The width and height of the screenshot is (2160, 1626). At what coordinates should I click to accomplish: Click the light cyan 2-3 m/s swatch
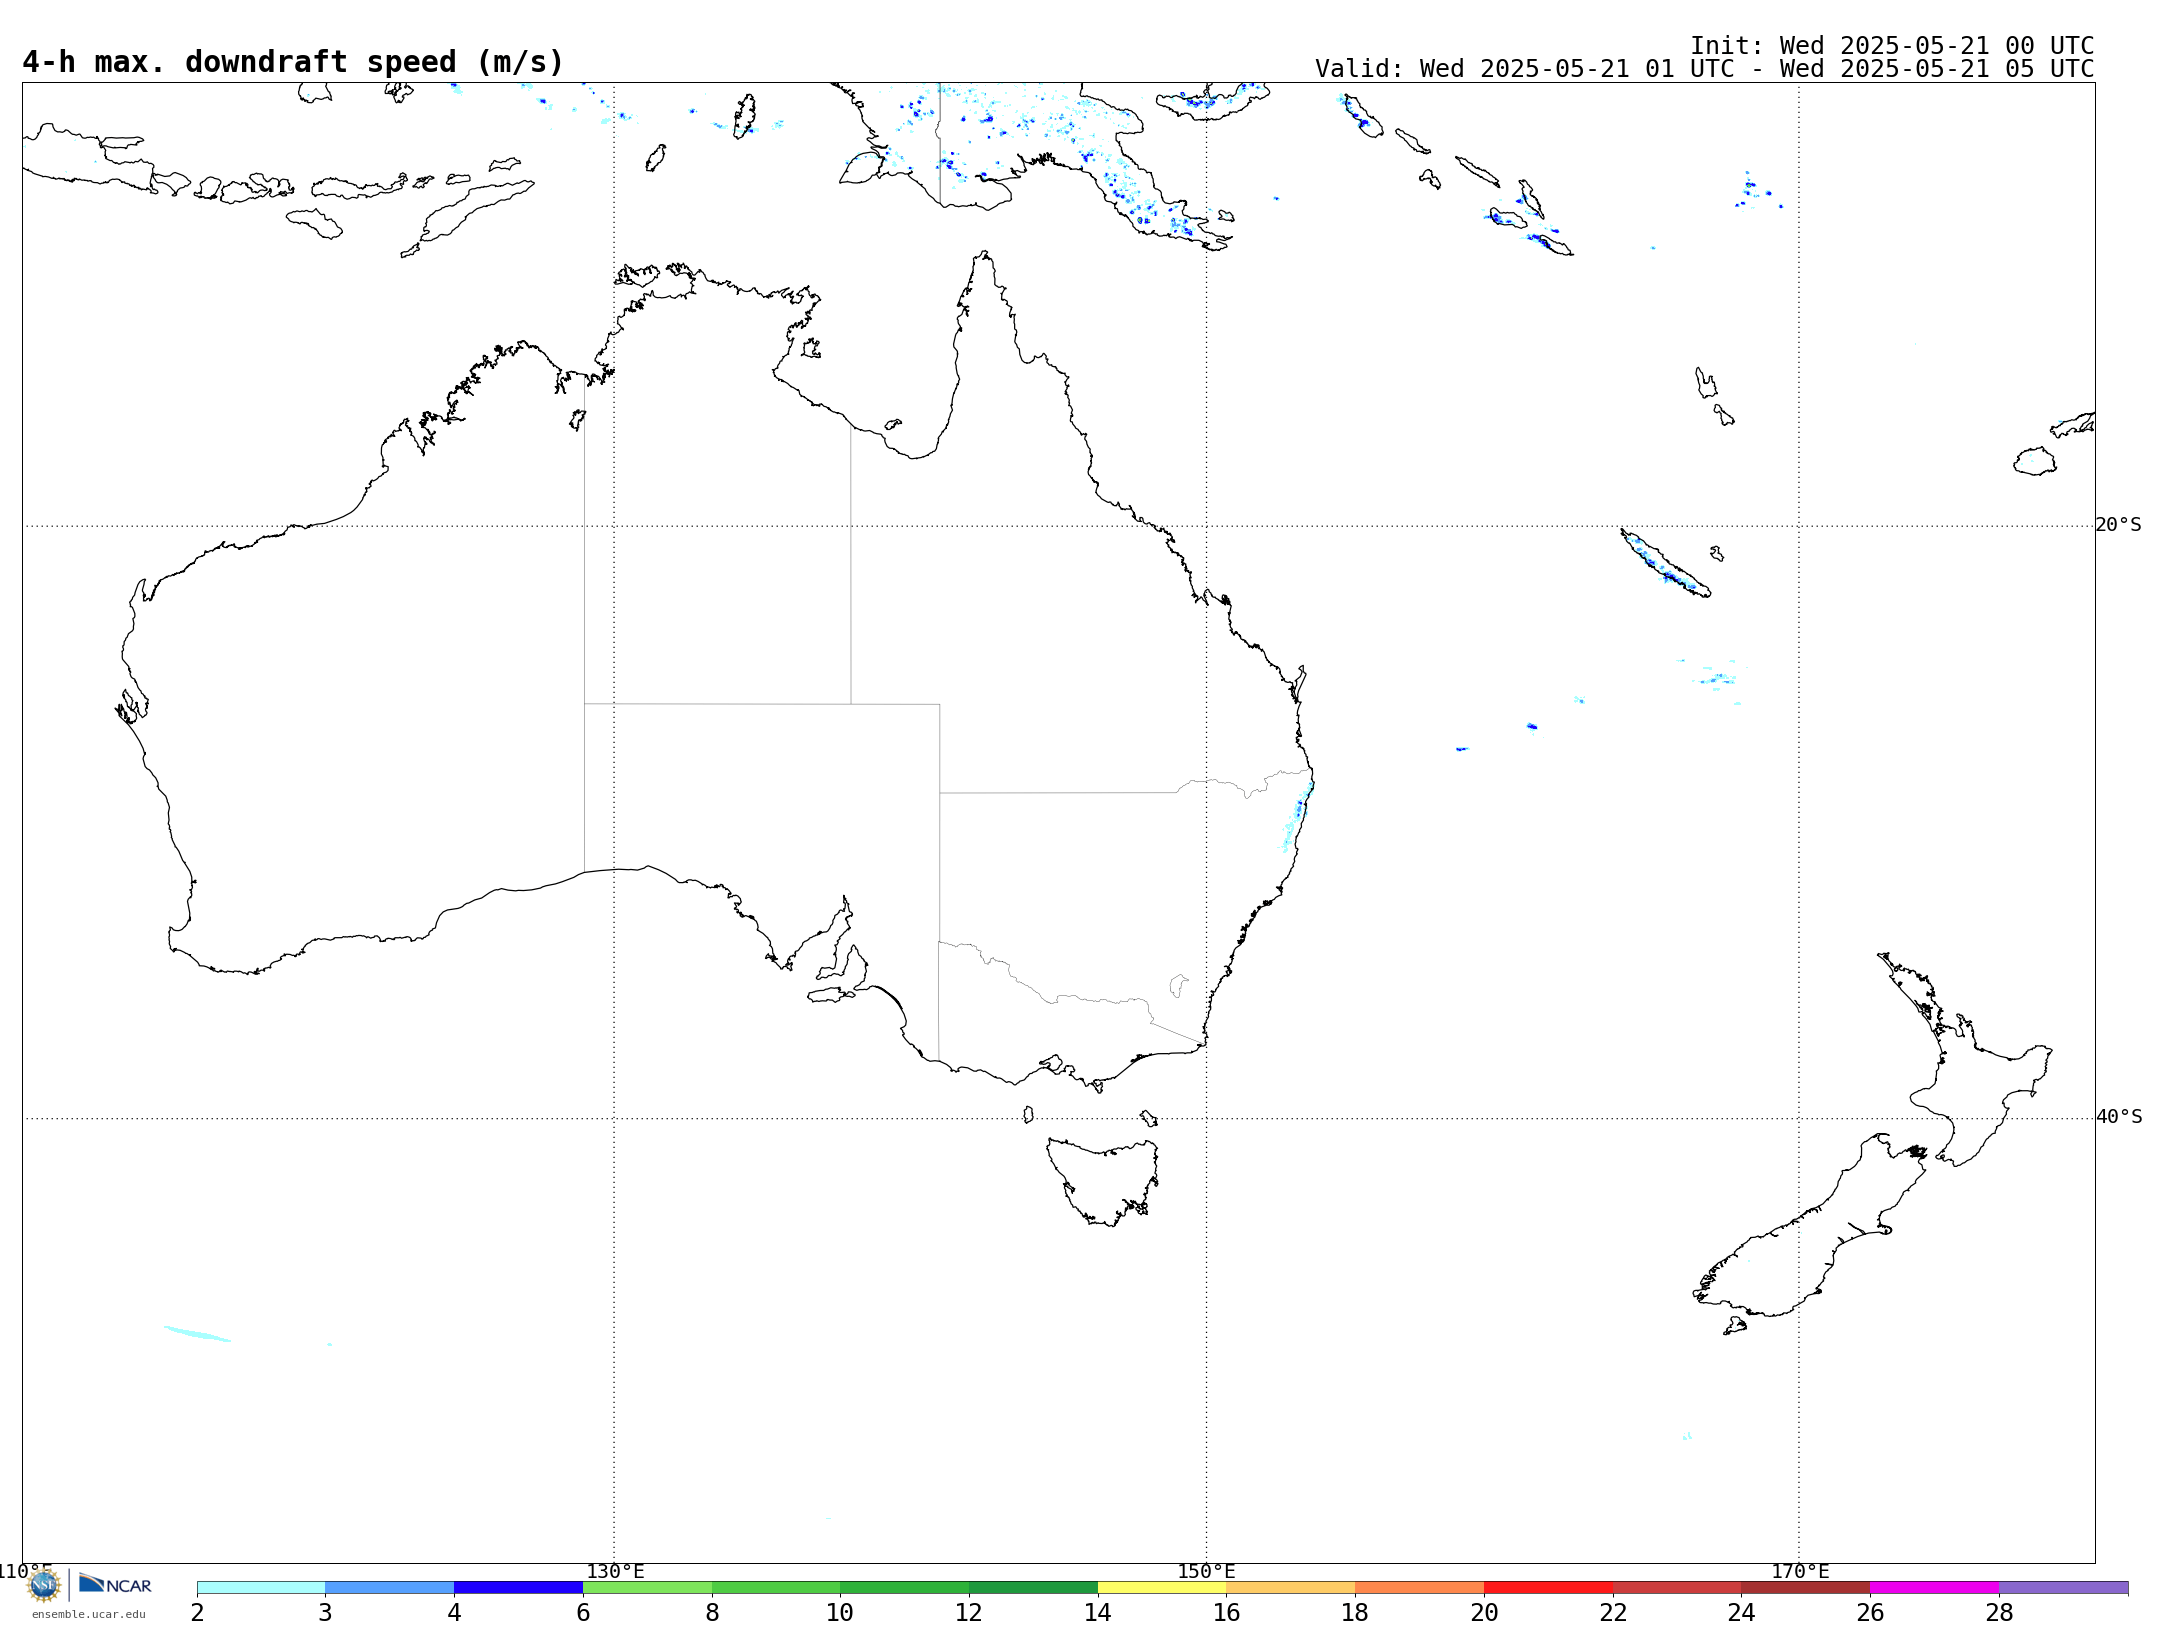point(261,1588)
